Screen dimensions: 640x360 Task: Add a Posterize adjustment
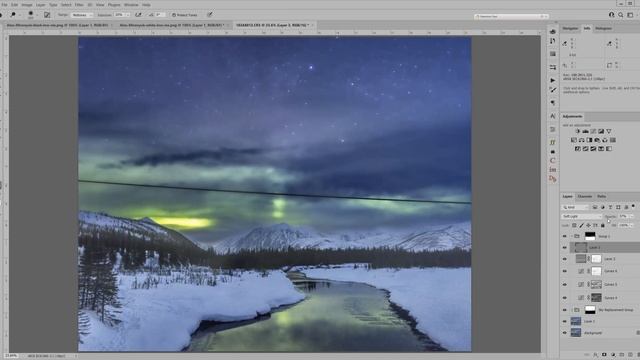[585, 149]
